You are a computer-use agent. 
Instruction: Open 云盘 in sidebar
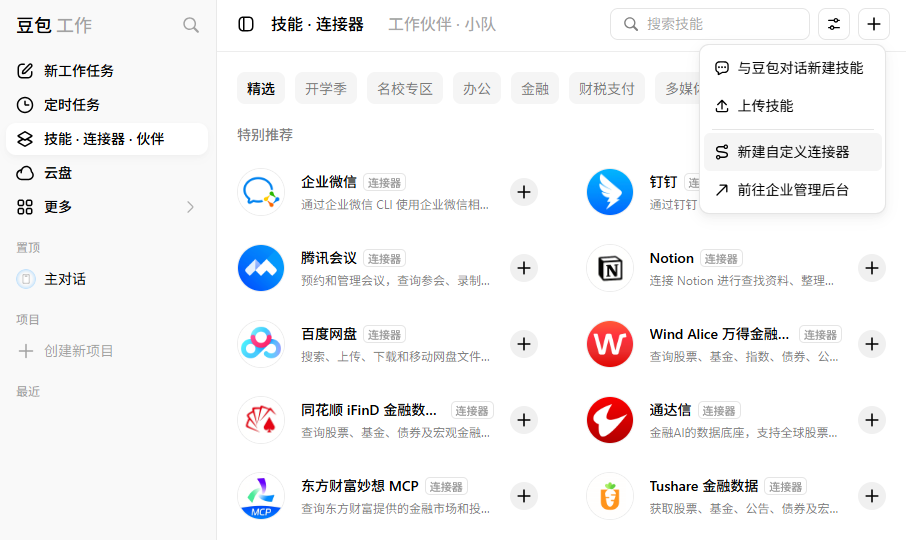tap(107, 173)
